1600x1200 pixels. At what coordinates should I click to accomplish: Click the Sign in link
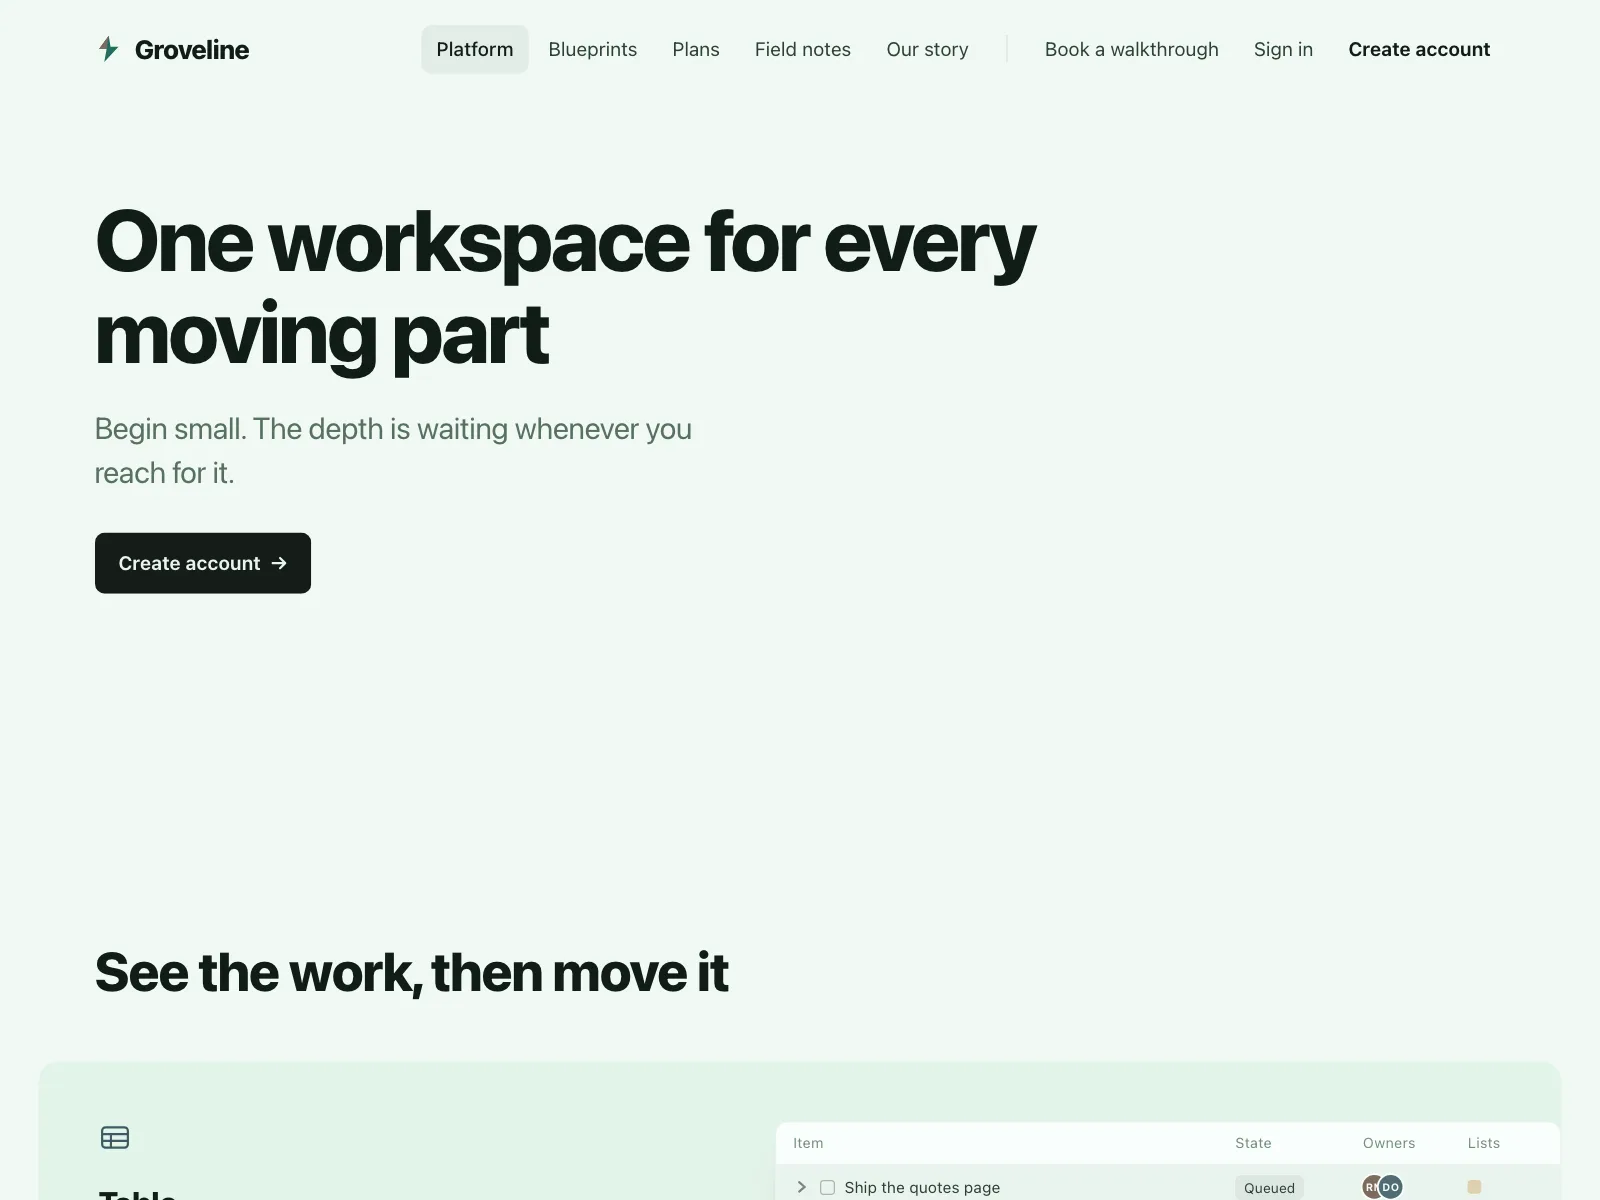click(1283, 49)
